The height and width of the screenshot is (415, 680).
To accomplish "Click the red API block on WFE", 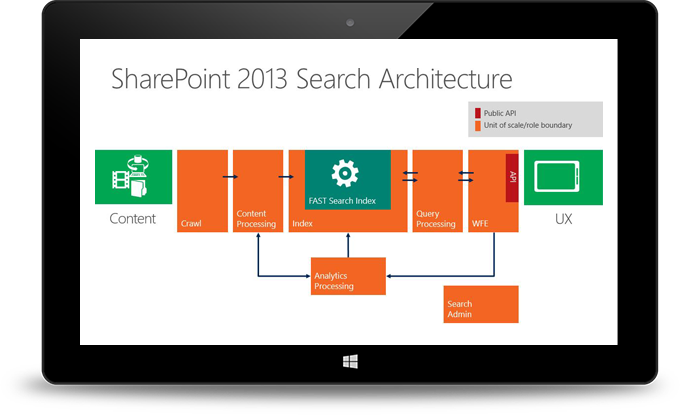I will pos(512,178).
